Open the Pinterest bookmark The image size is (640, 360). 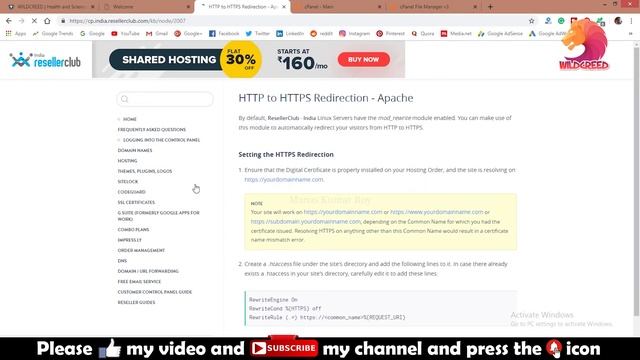coord(391,33)
